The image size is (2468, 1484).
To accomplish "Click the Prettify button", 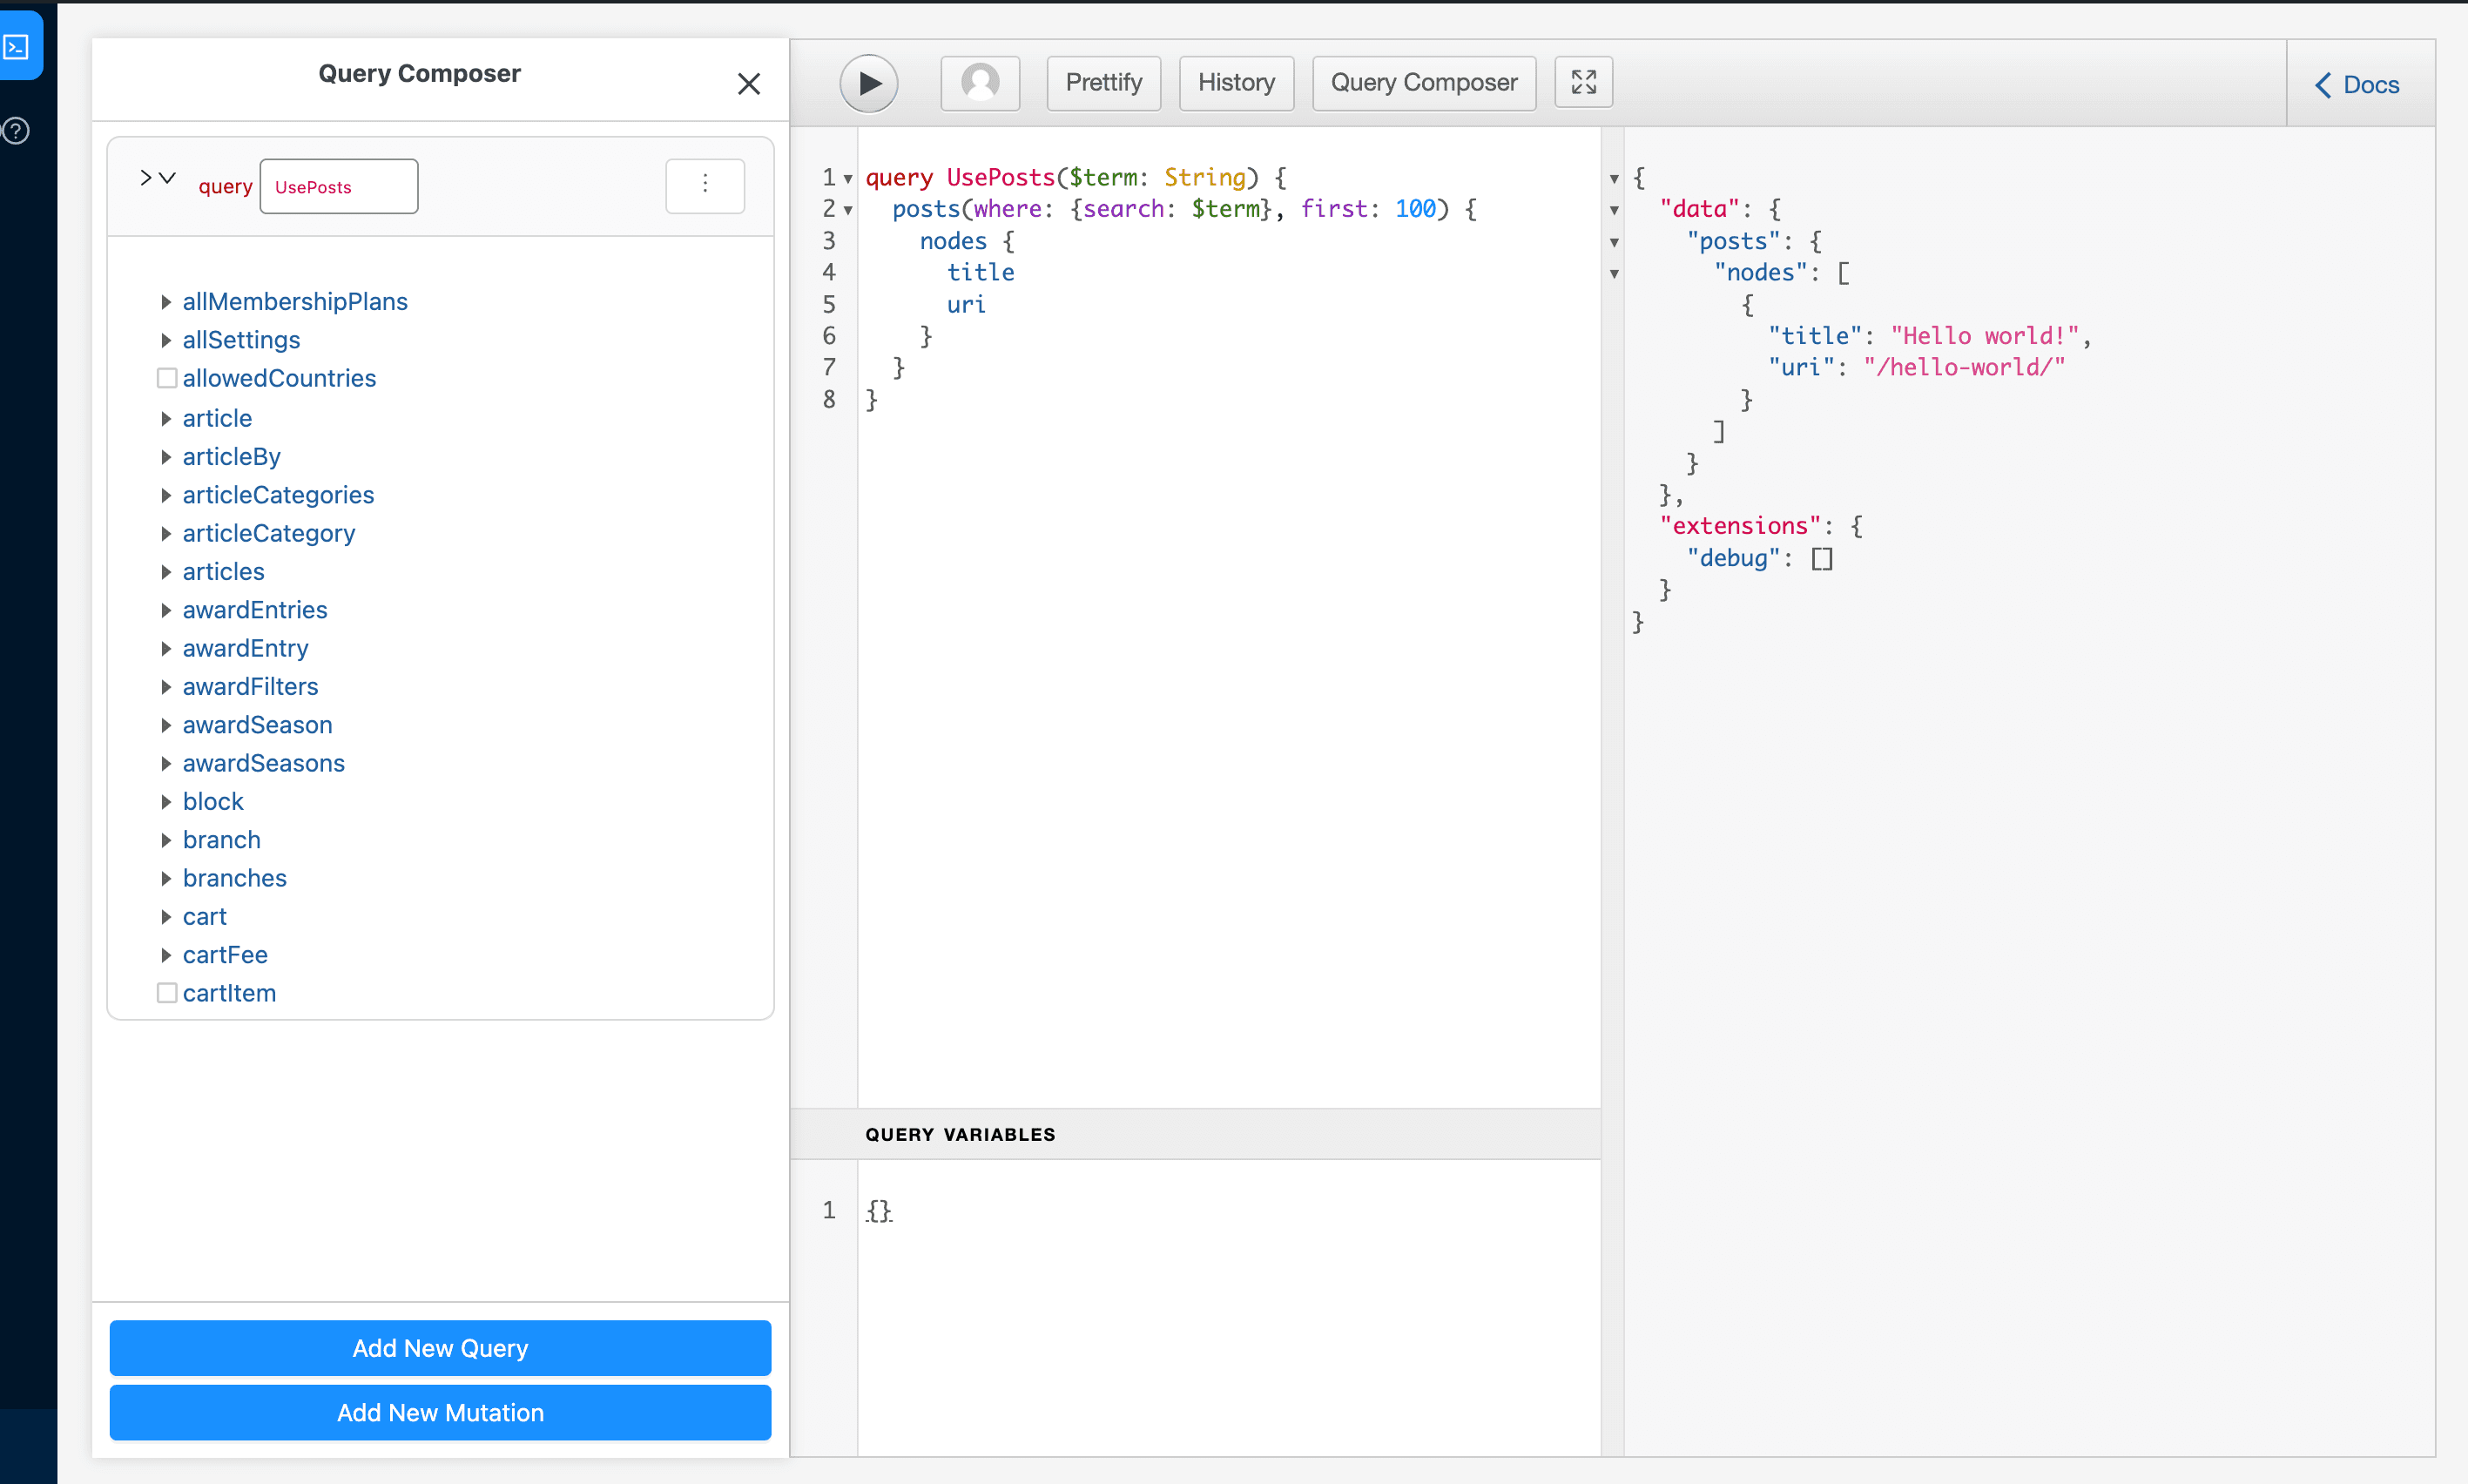I will click(1102, 83).
